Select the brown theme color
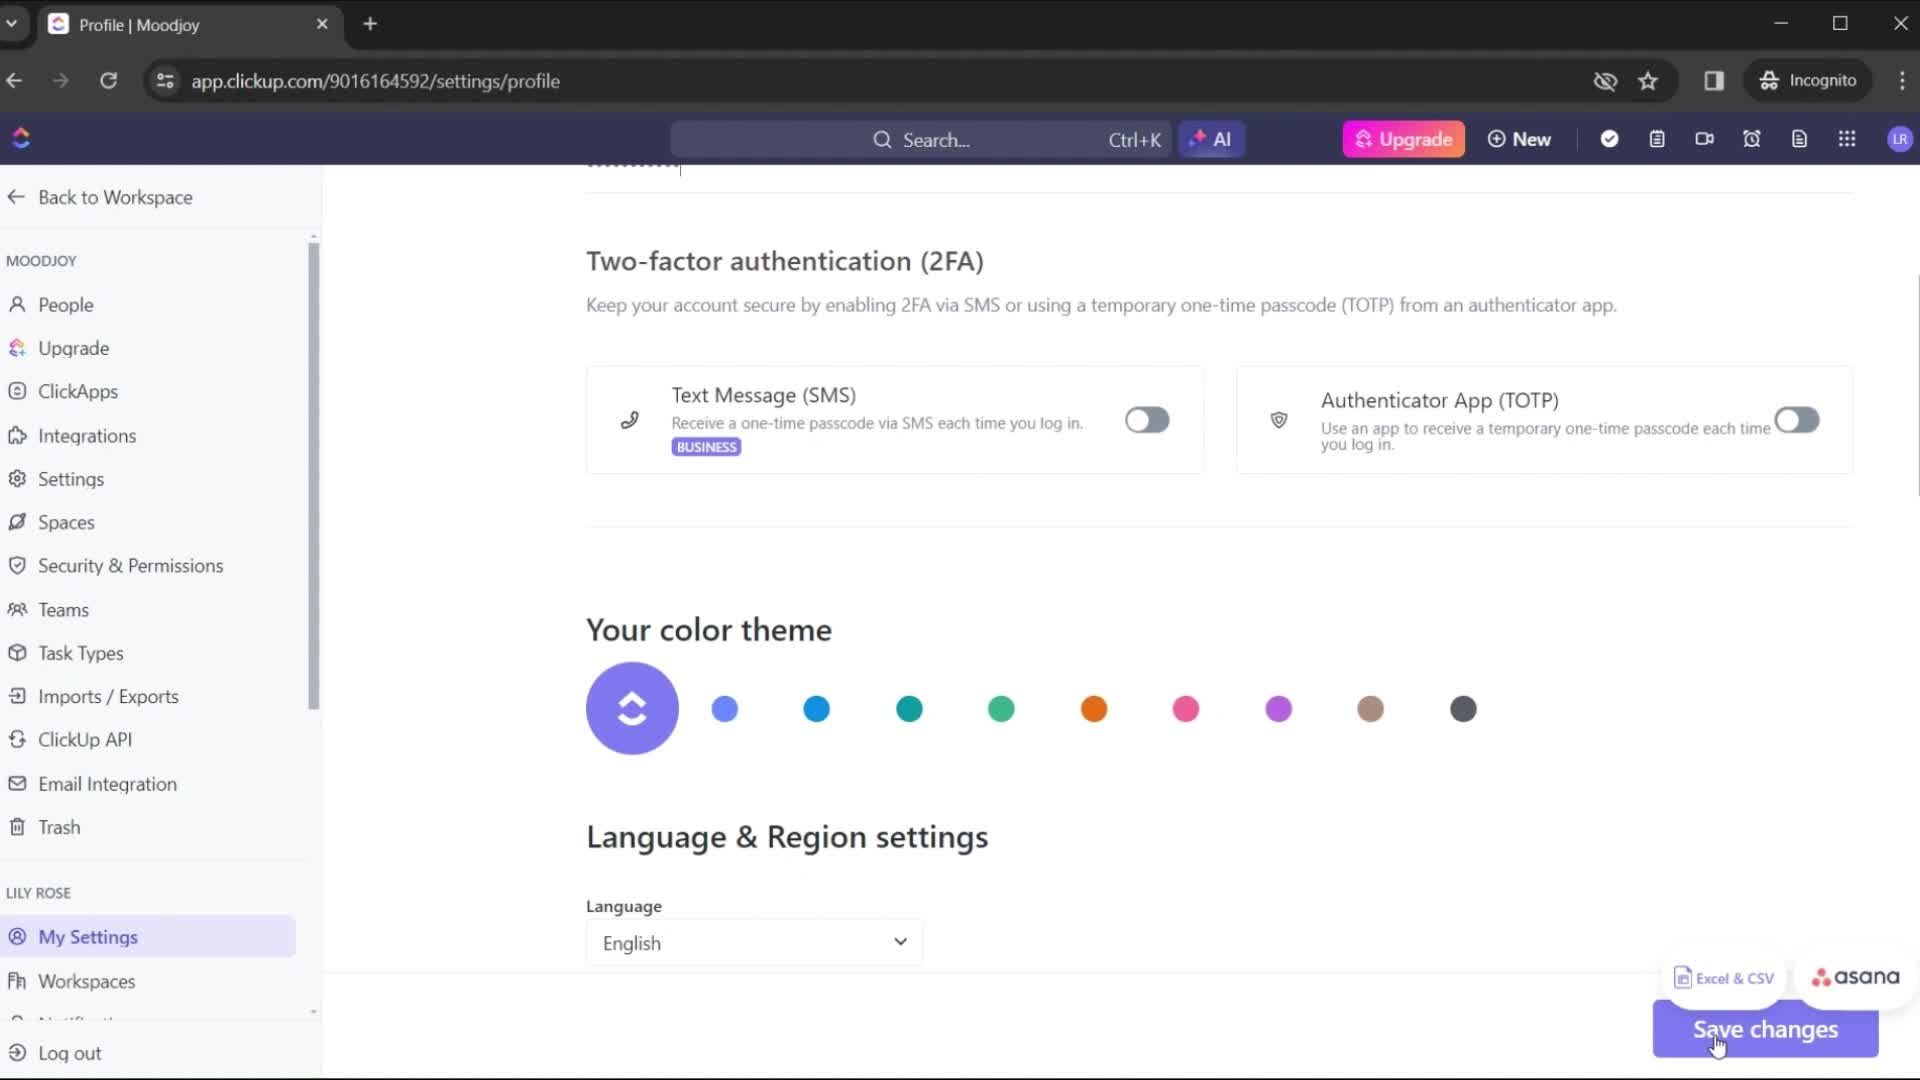 coord(1371,709)
